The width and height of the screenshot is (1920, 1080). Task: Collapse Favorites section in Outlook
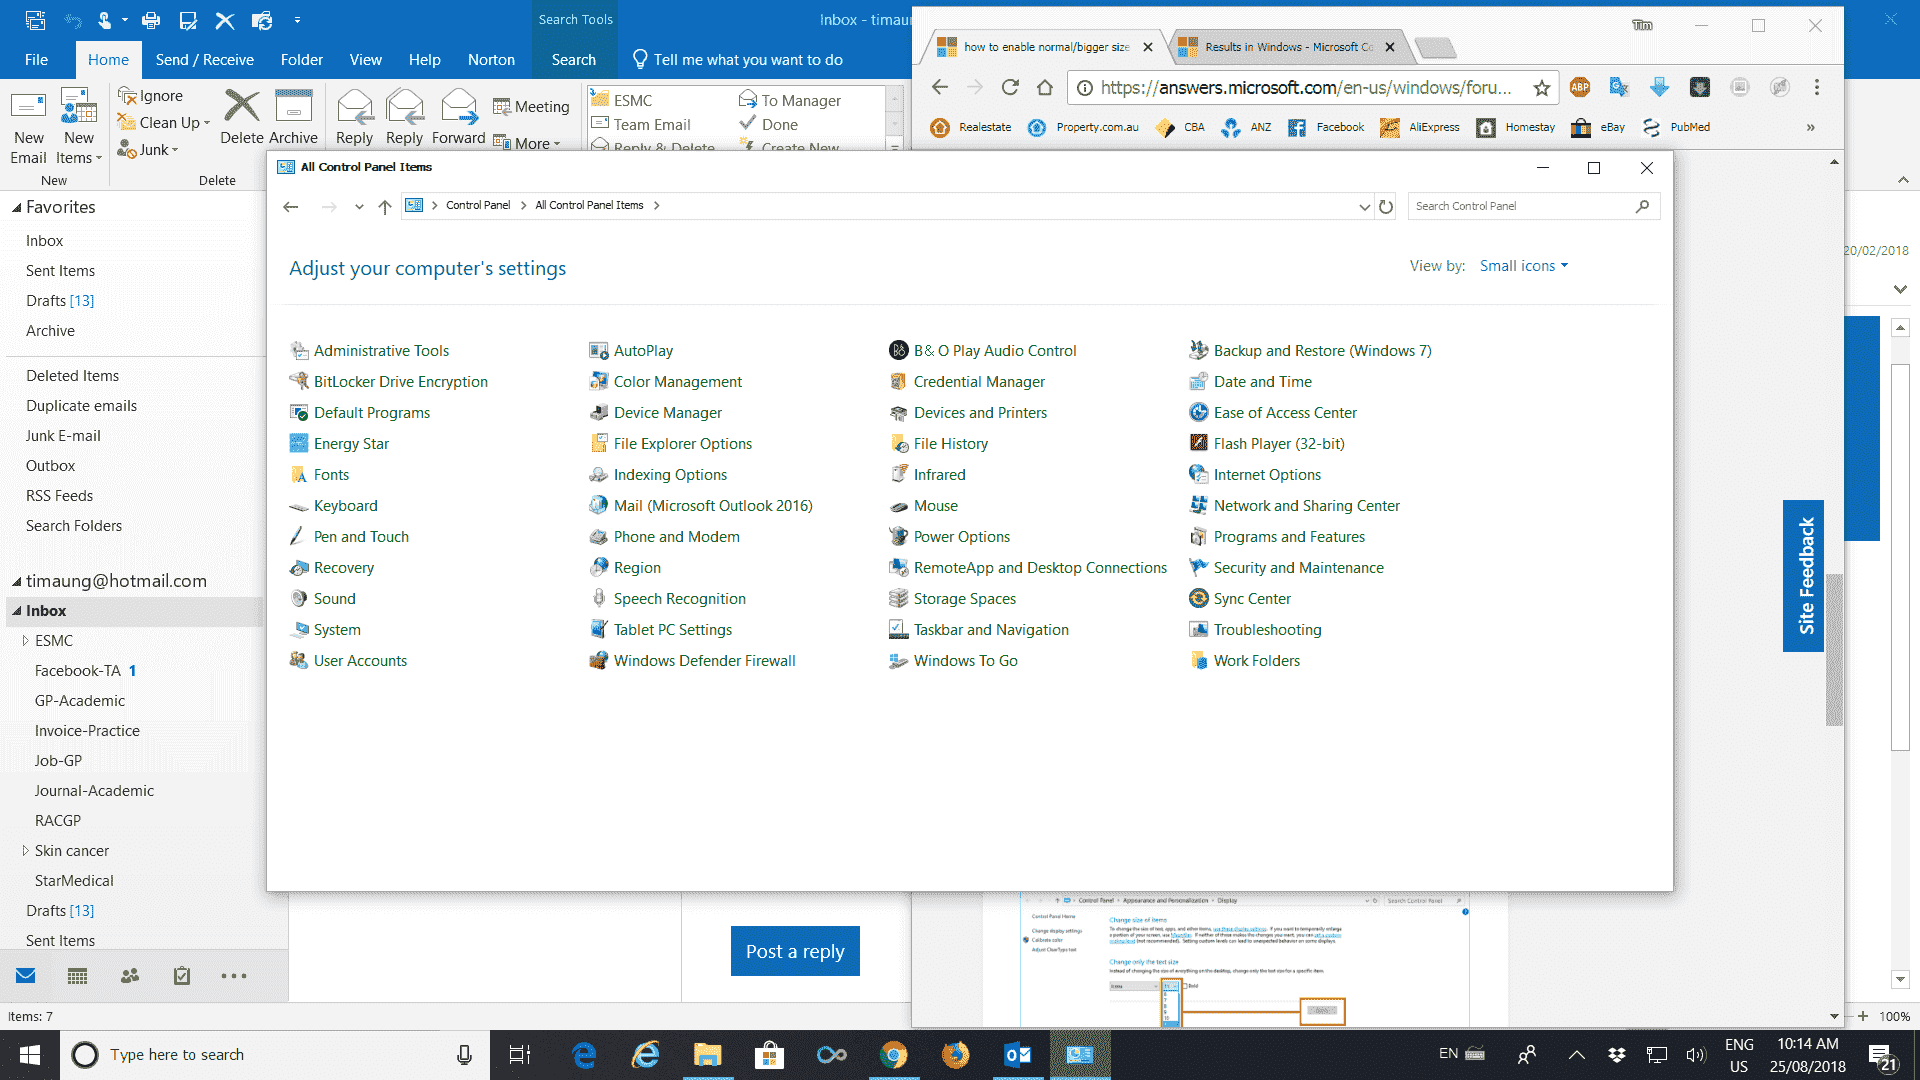coord(16,208)
